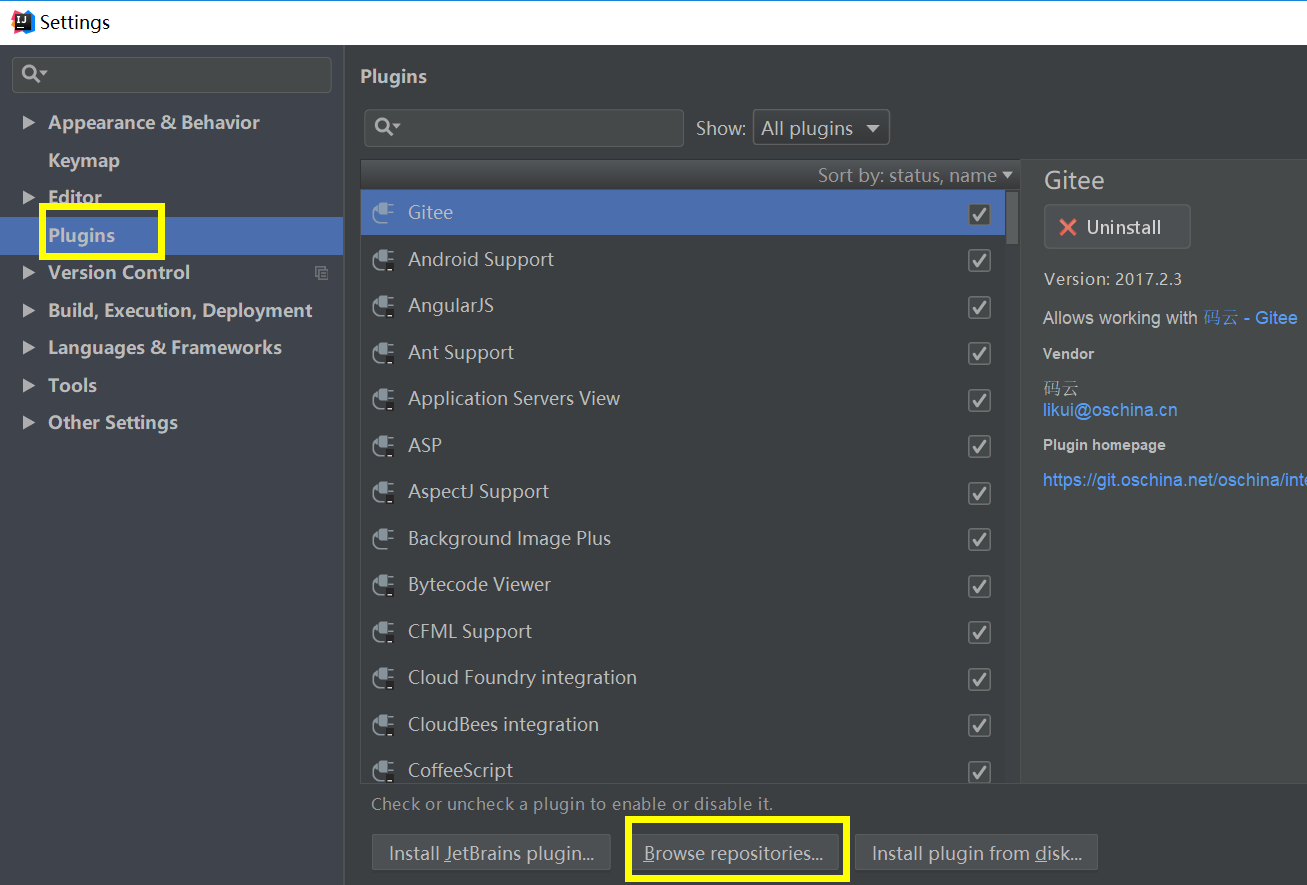
Task: Select the Bytecode Viewer plugin row
Action: [683, 585]
